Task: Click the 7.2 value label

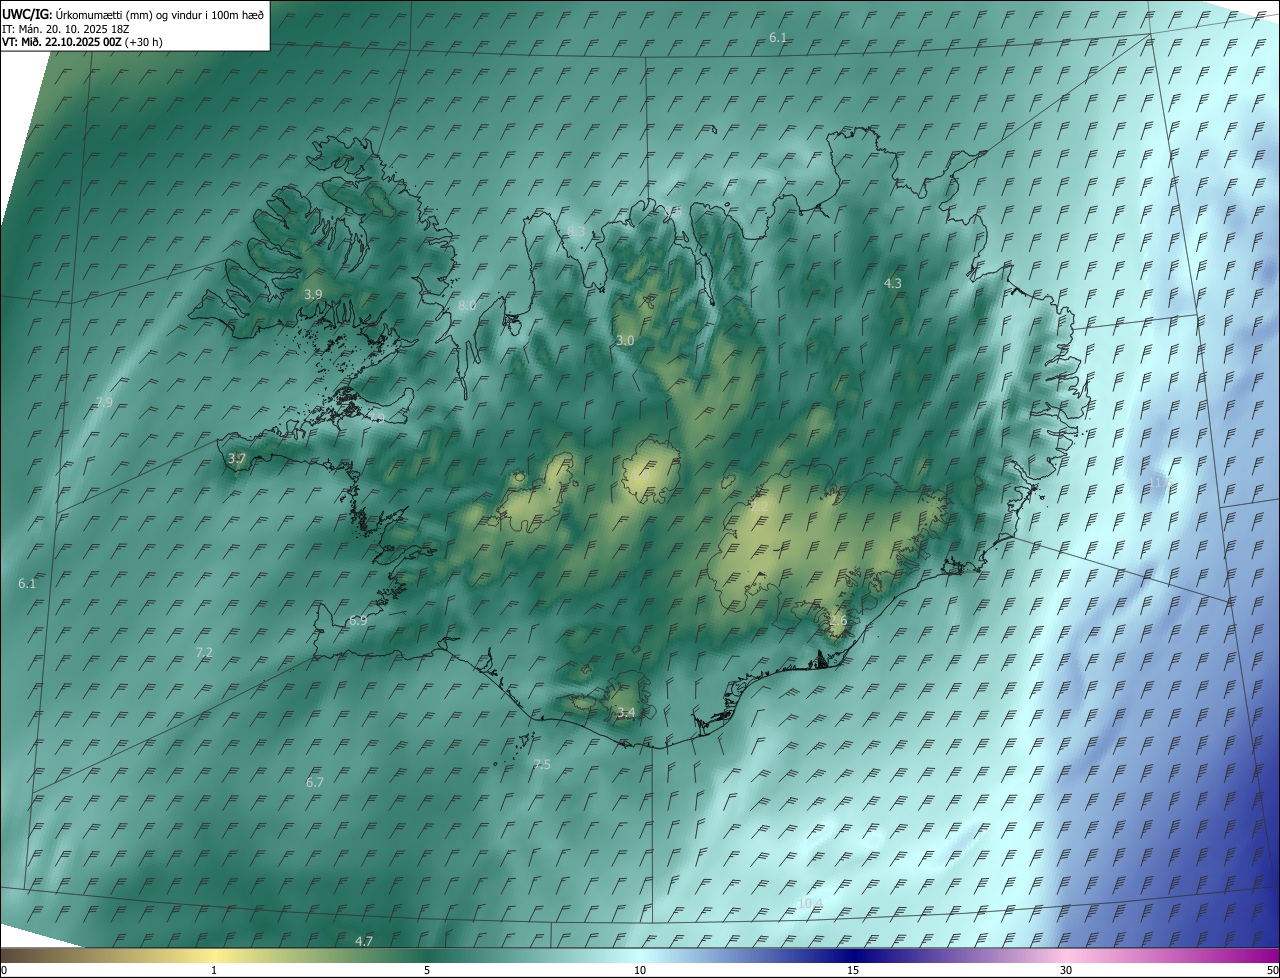Action: pyautogui.click(x=204, y=652)
